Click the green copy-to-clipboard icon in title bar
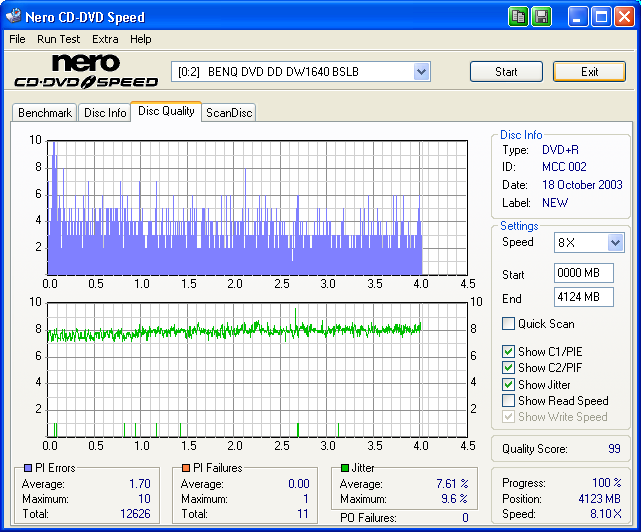 (x=518, y=16)
